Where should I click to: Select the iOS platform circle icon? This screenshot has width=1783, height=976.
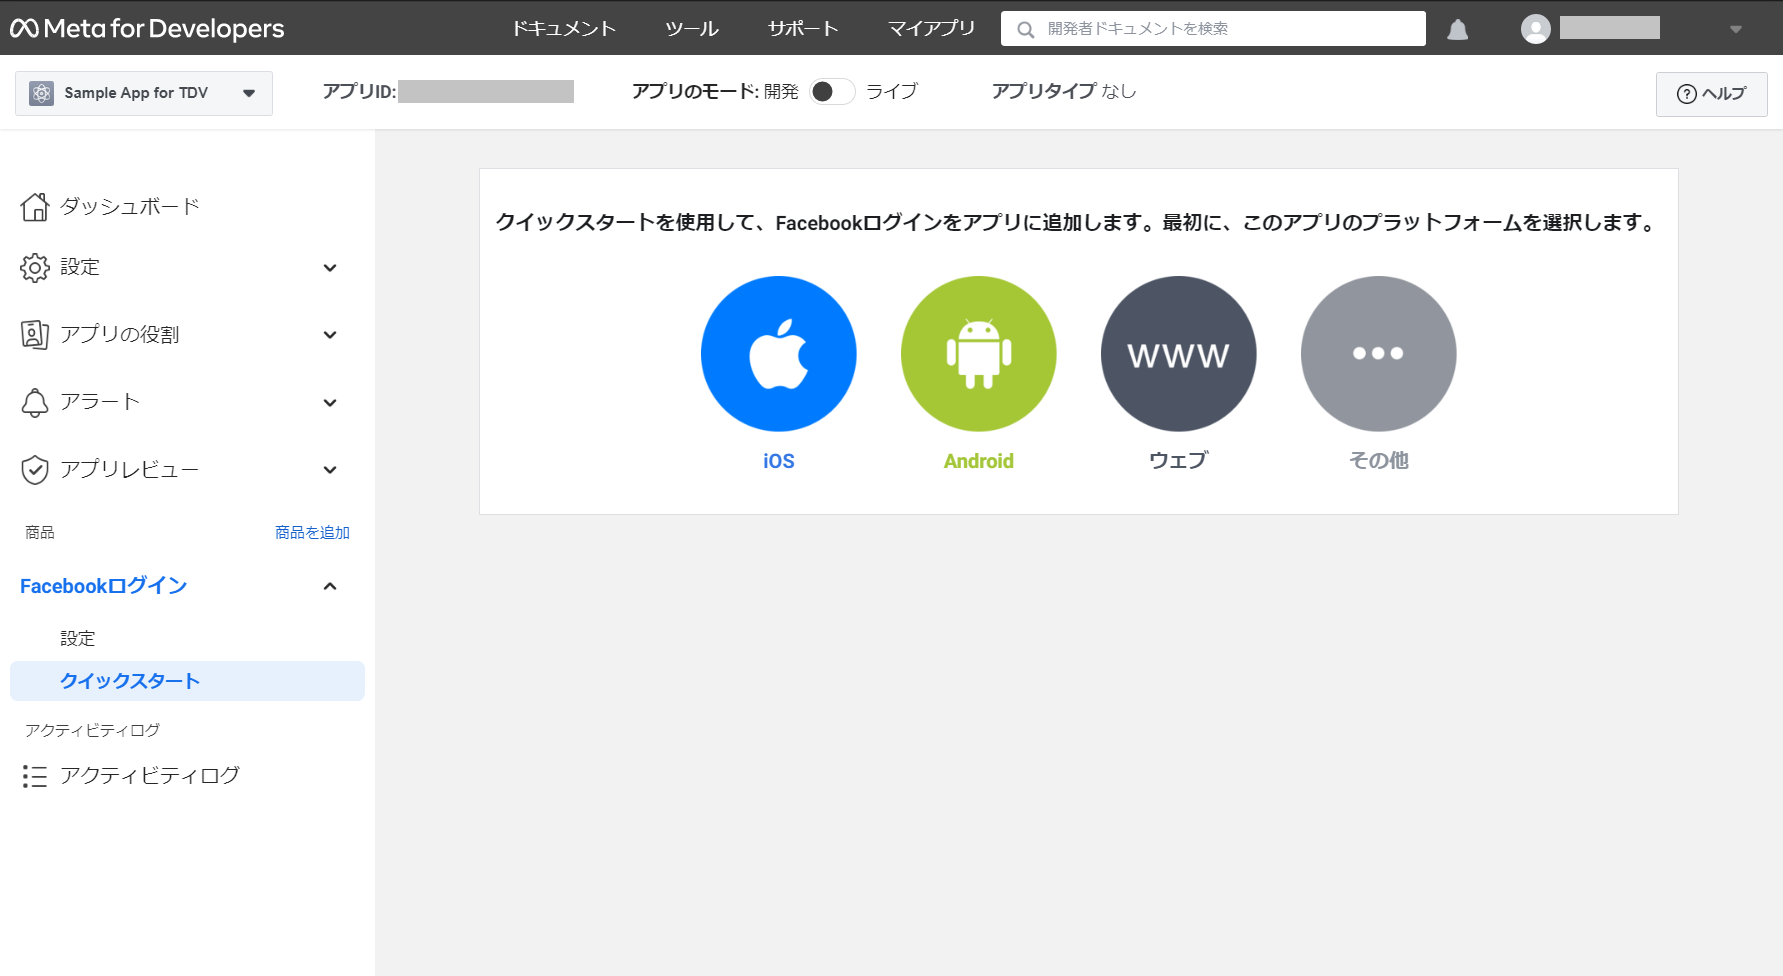tap(779, 354)
